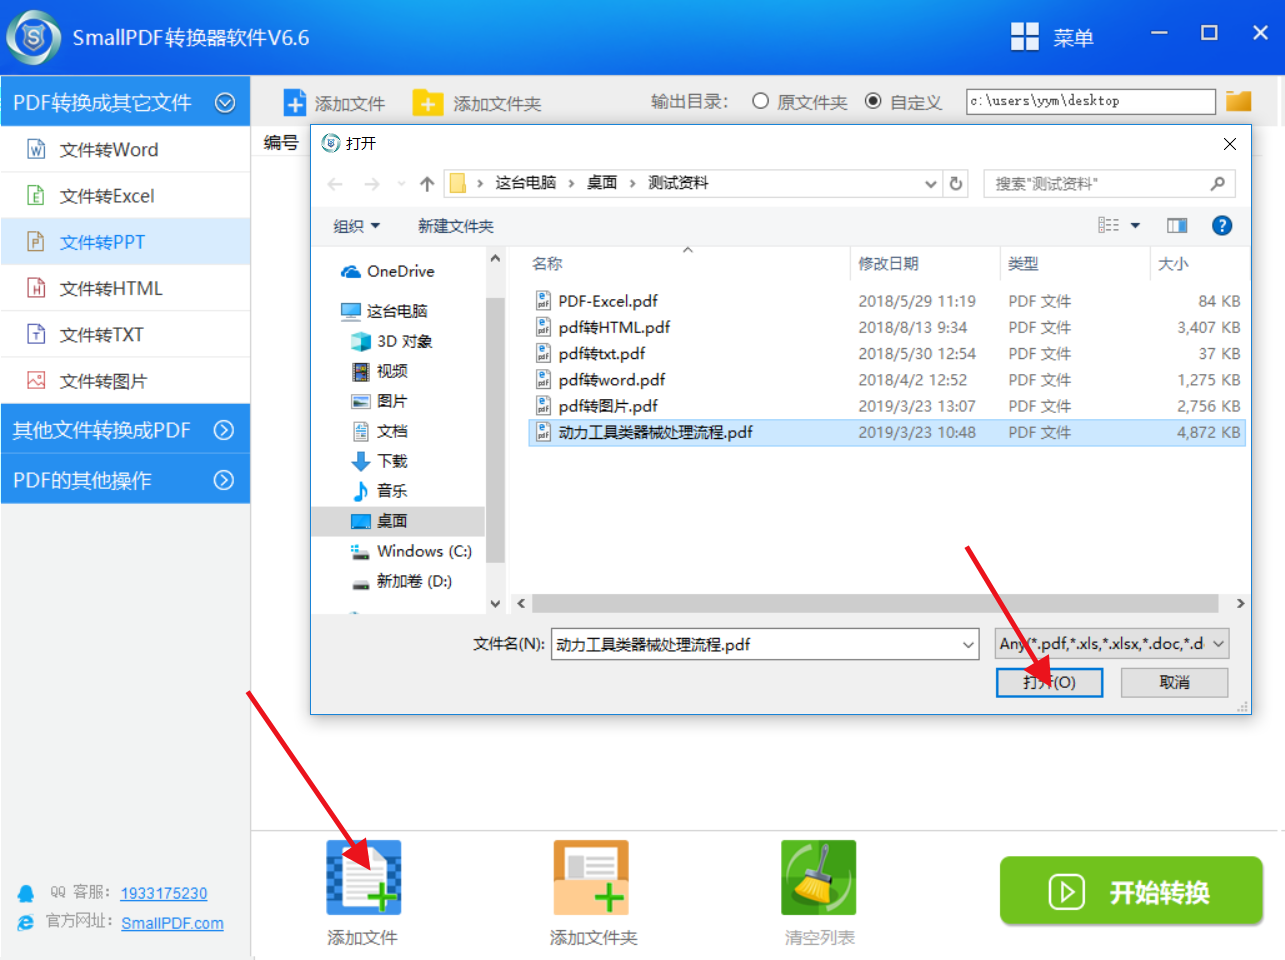Viewport: 1285px width, 960px height.
Task: Click the large 添加文件 icon at the bottom
Action: 364,877
